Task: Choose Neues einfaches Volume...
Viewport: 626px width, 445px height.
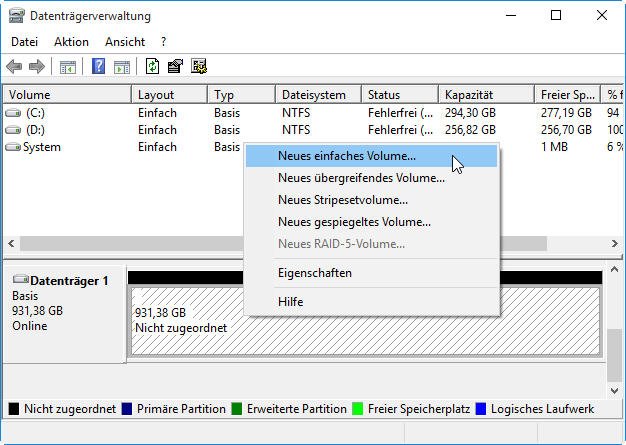Action: (372, 156)
